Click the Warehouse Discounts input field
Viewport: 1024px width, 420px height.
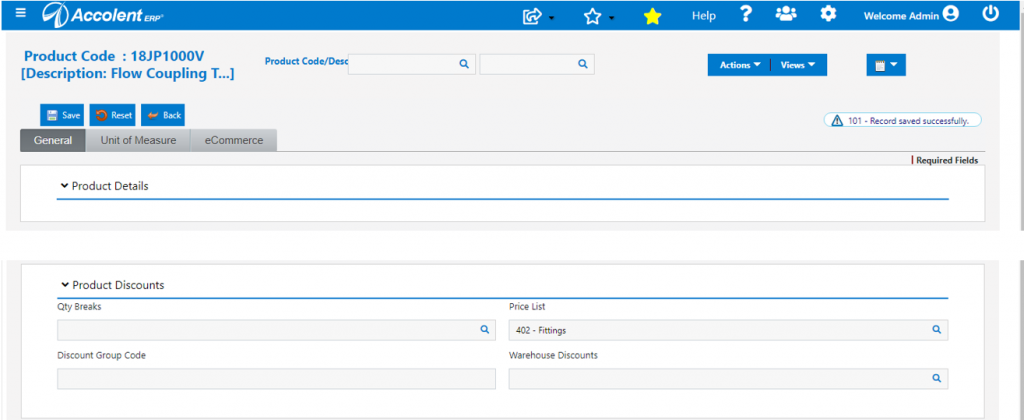point(728,379)
